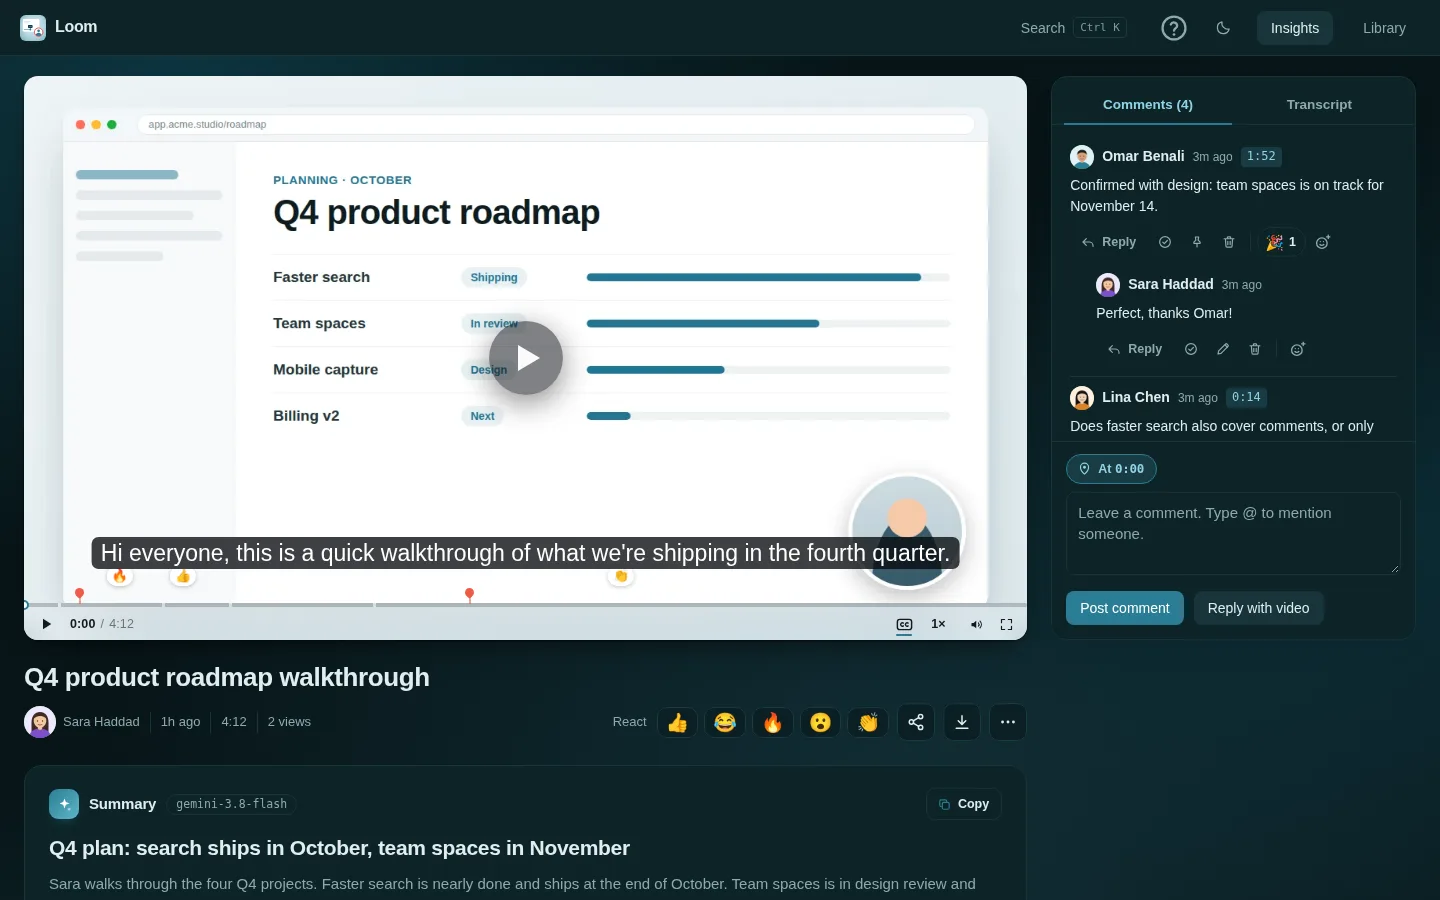The width and height of the screenshot is (1440, 900).
Task: Open the more options ellipsis menu
Action: point(1008,722)
